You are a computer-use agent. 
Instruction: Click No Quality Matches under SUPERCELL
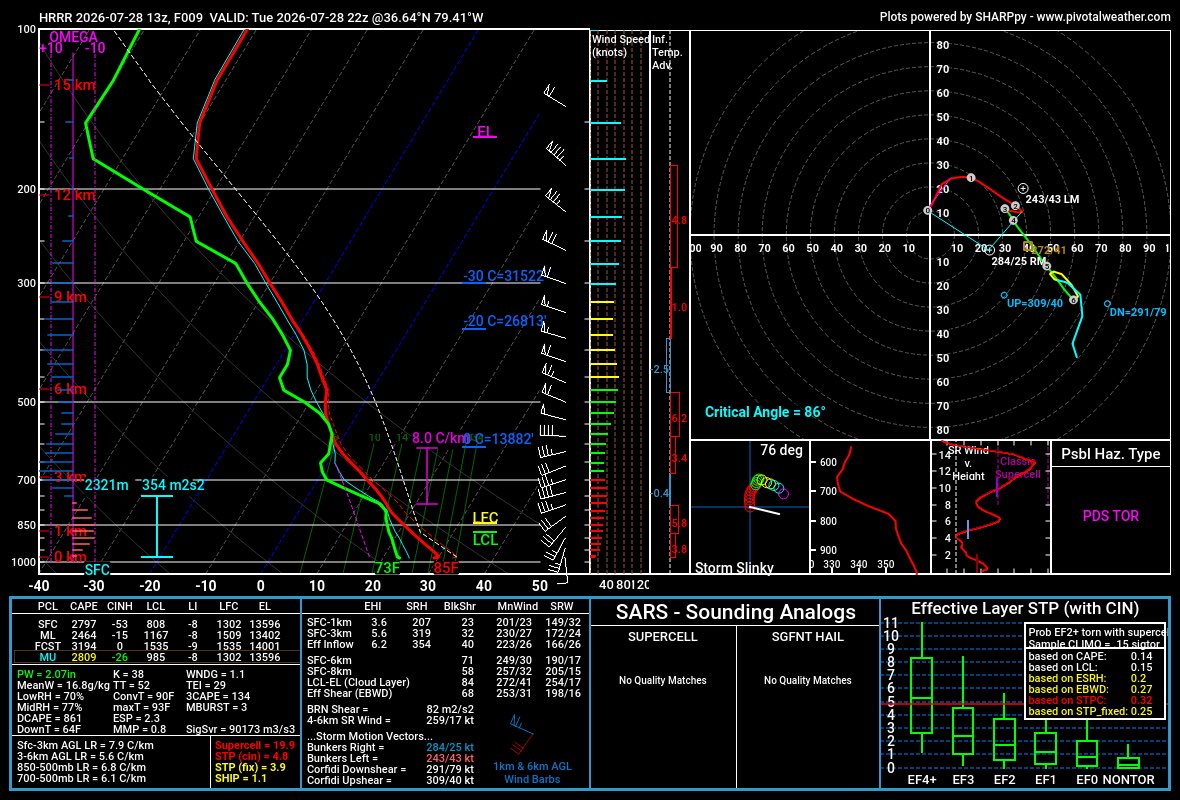coord(662,680)
